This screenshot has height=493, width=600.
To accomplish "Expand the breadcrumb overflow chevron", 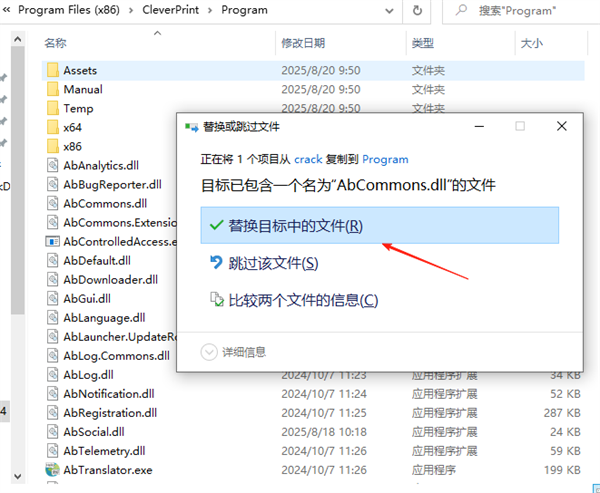I will click(x=6, y=10).
